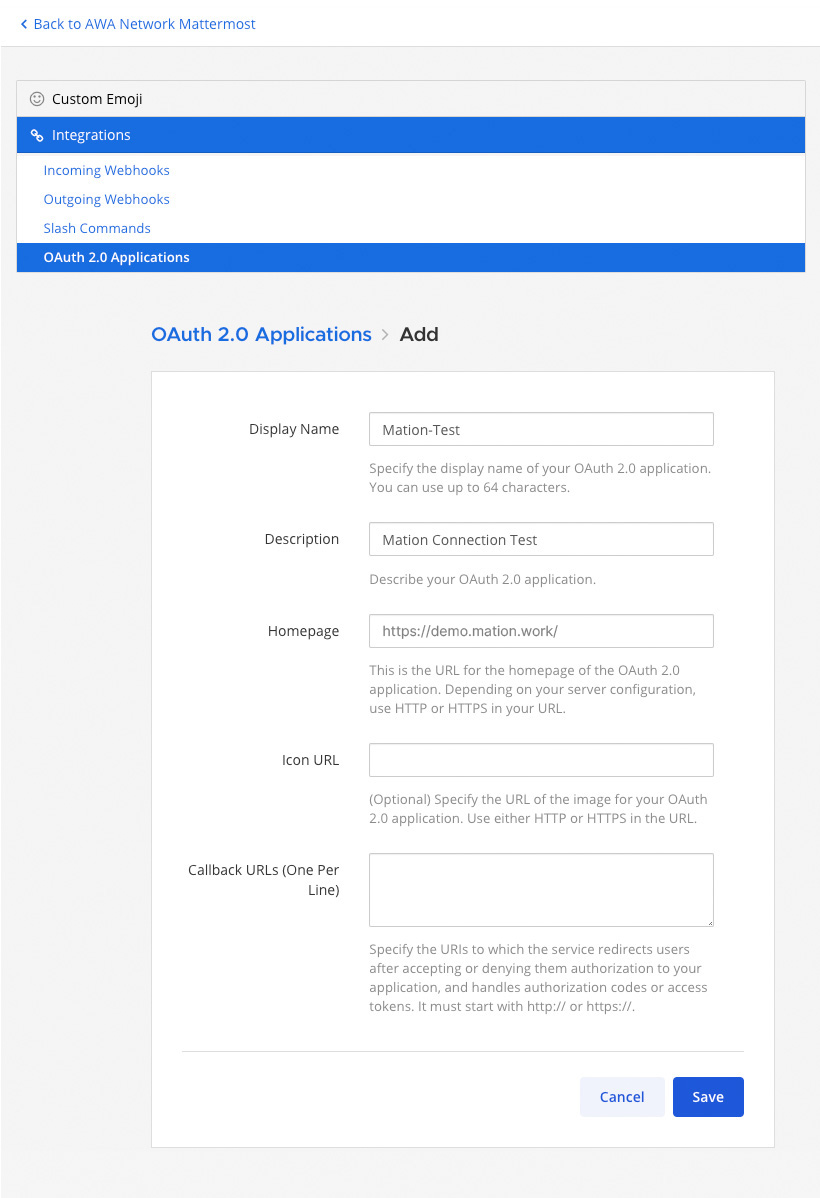Click the breadcrumb chevron separator before Add

[x=385, y=335]
